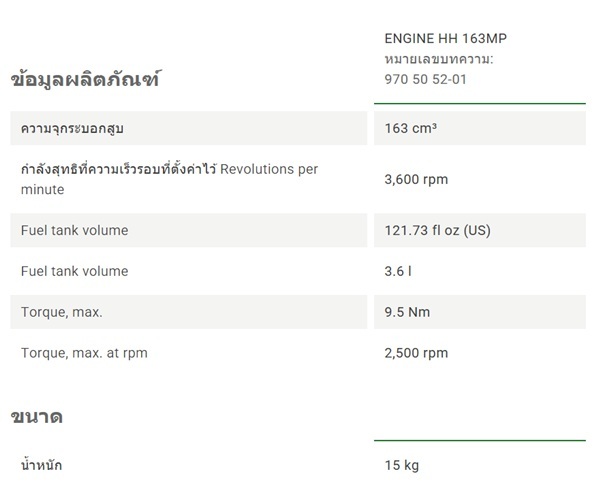Click the Torque, max. at rpm label
The height and width of the screenshot is (501, 600).
84,353
